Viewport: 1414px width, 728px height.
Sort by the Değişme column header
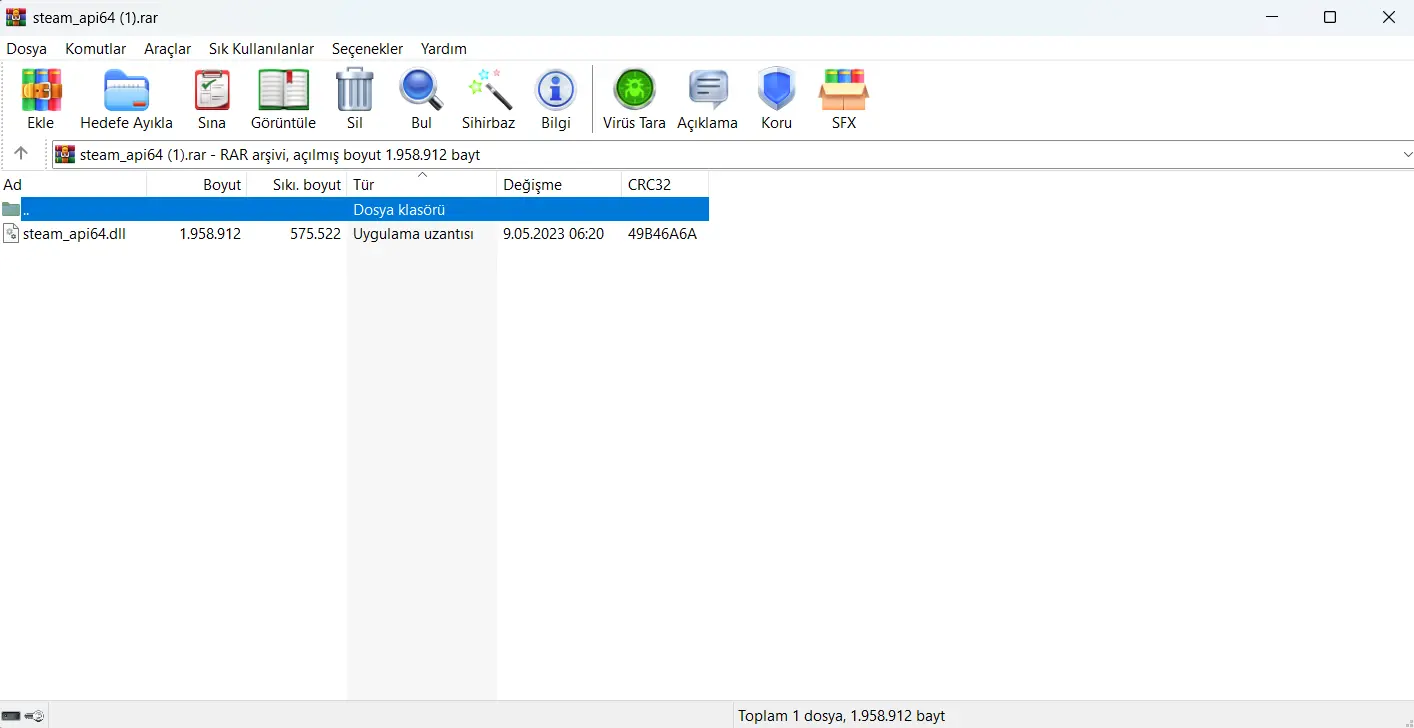pyautogui.click(x=559, y=185)
